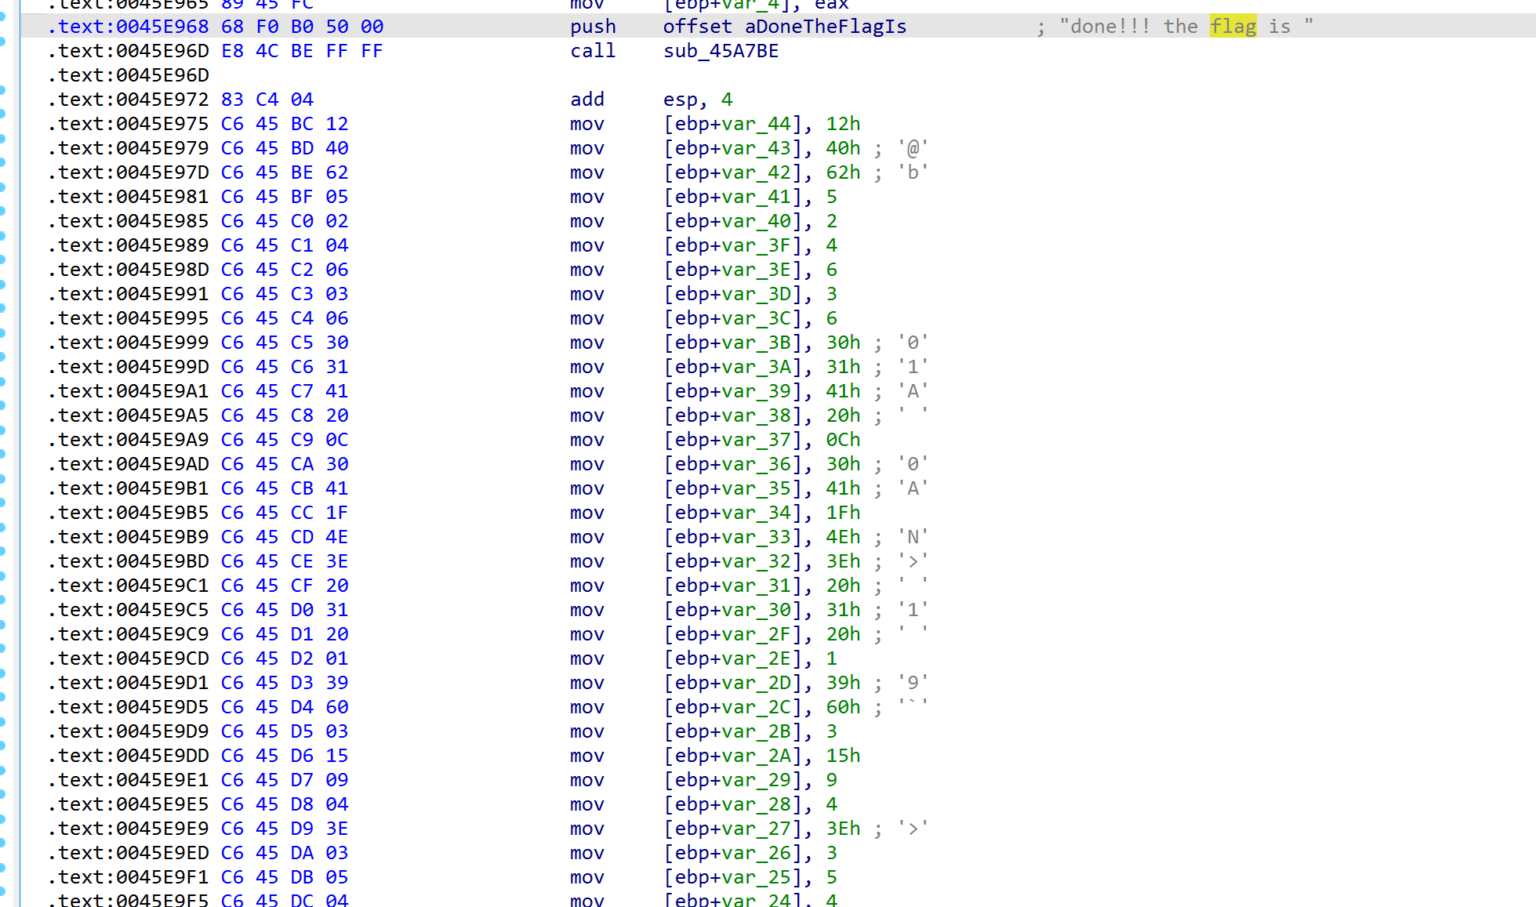Select the call mnemonic
This screenshot has height=907, width=1536.
(593, 51)
